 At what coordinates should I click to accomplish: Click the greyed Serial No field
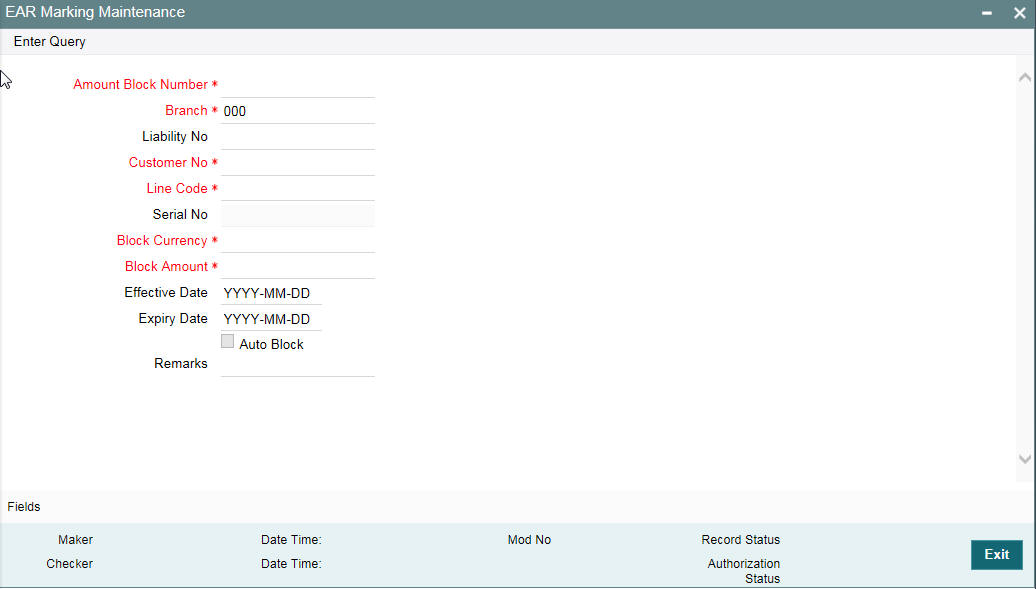(297, 215)
